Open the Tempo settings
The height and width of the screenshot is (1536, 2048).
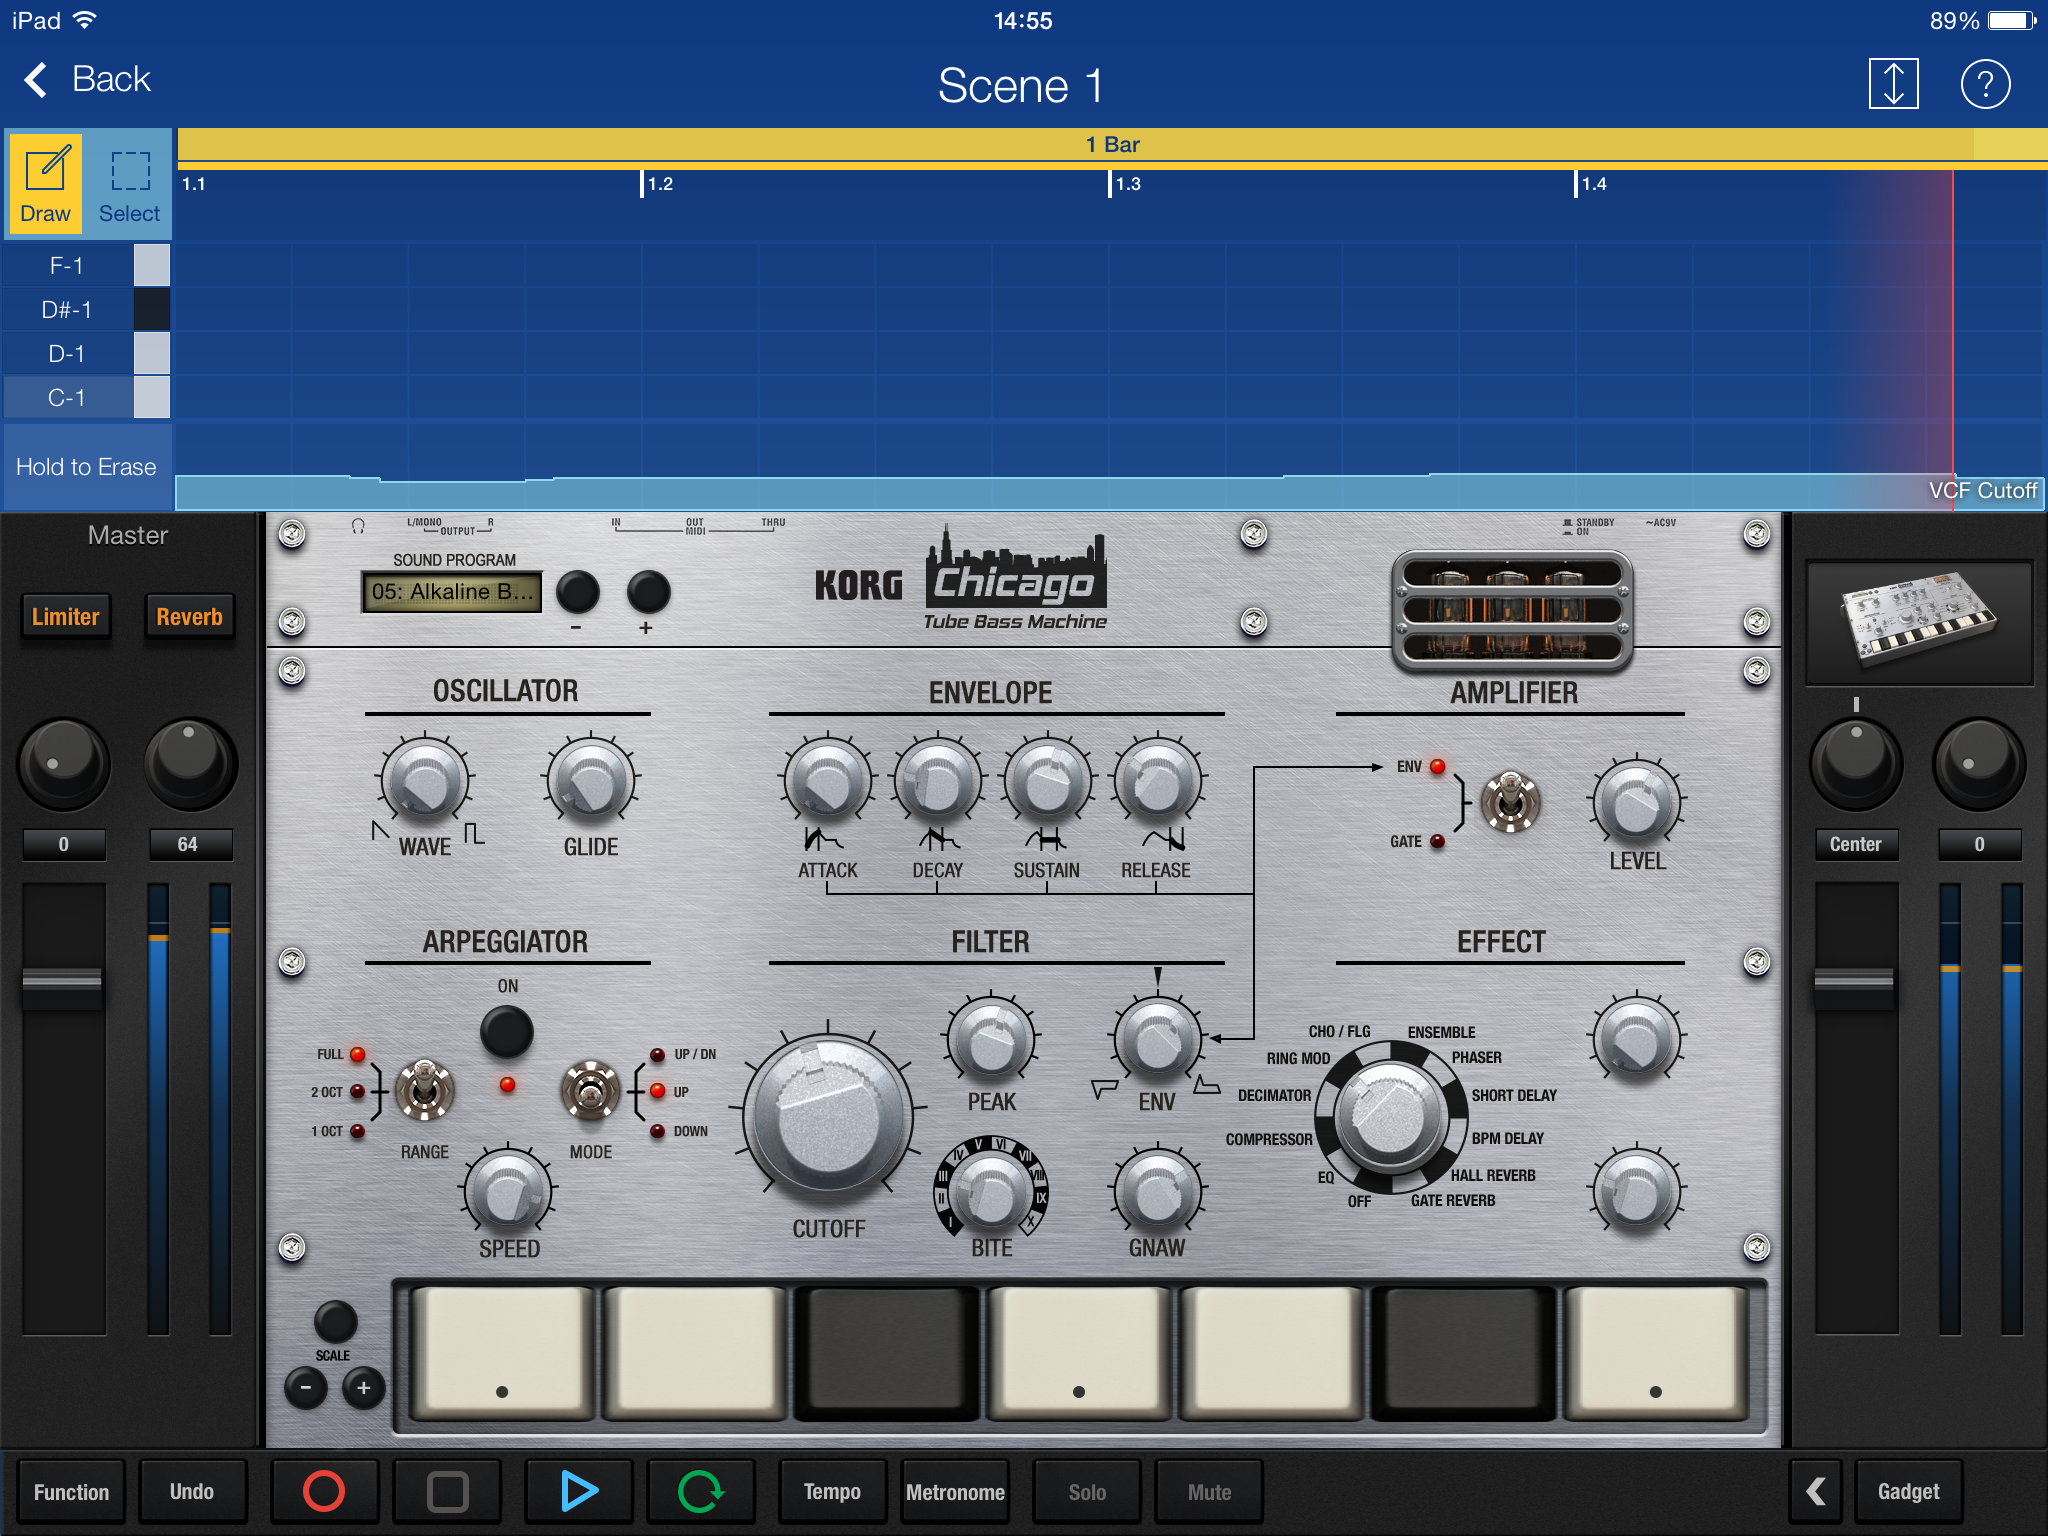pyautogui.click(x=832, y=1491)
